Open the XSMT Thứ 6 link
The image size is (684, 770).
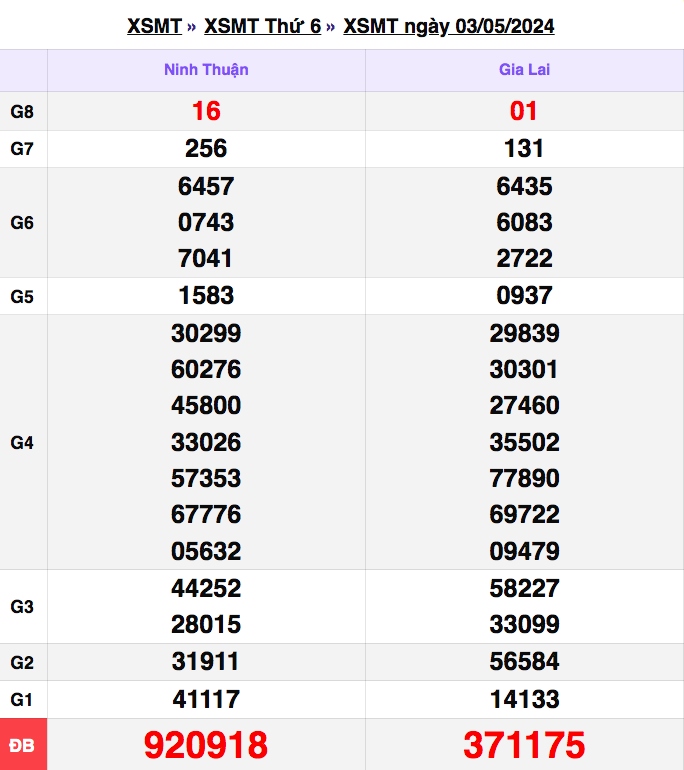tap(263, 26)
